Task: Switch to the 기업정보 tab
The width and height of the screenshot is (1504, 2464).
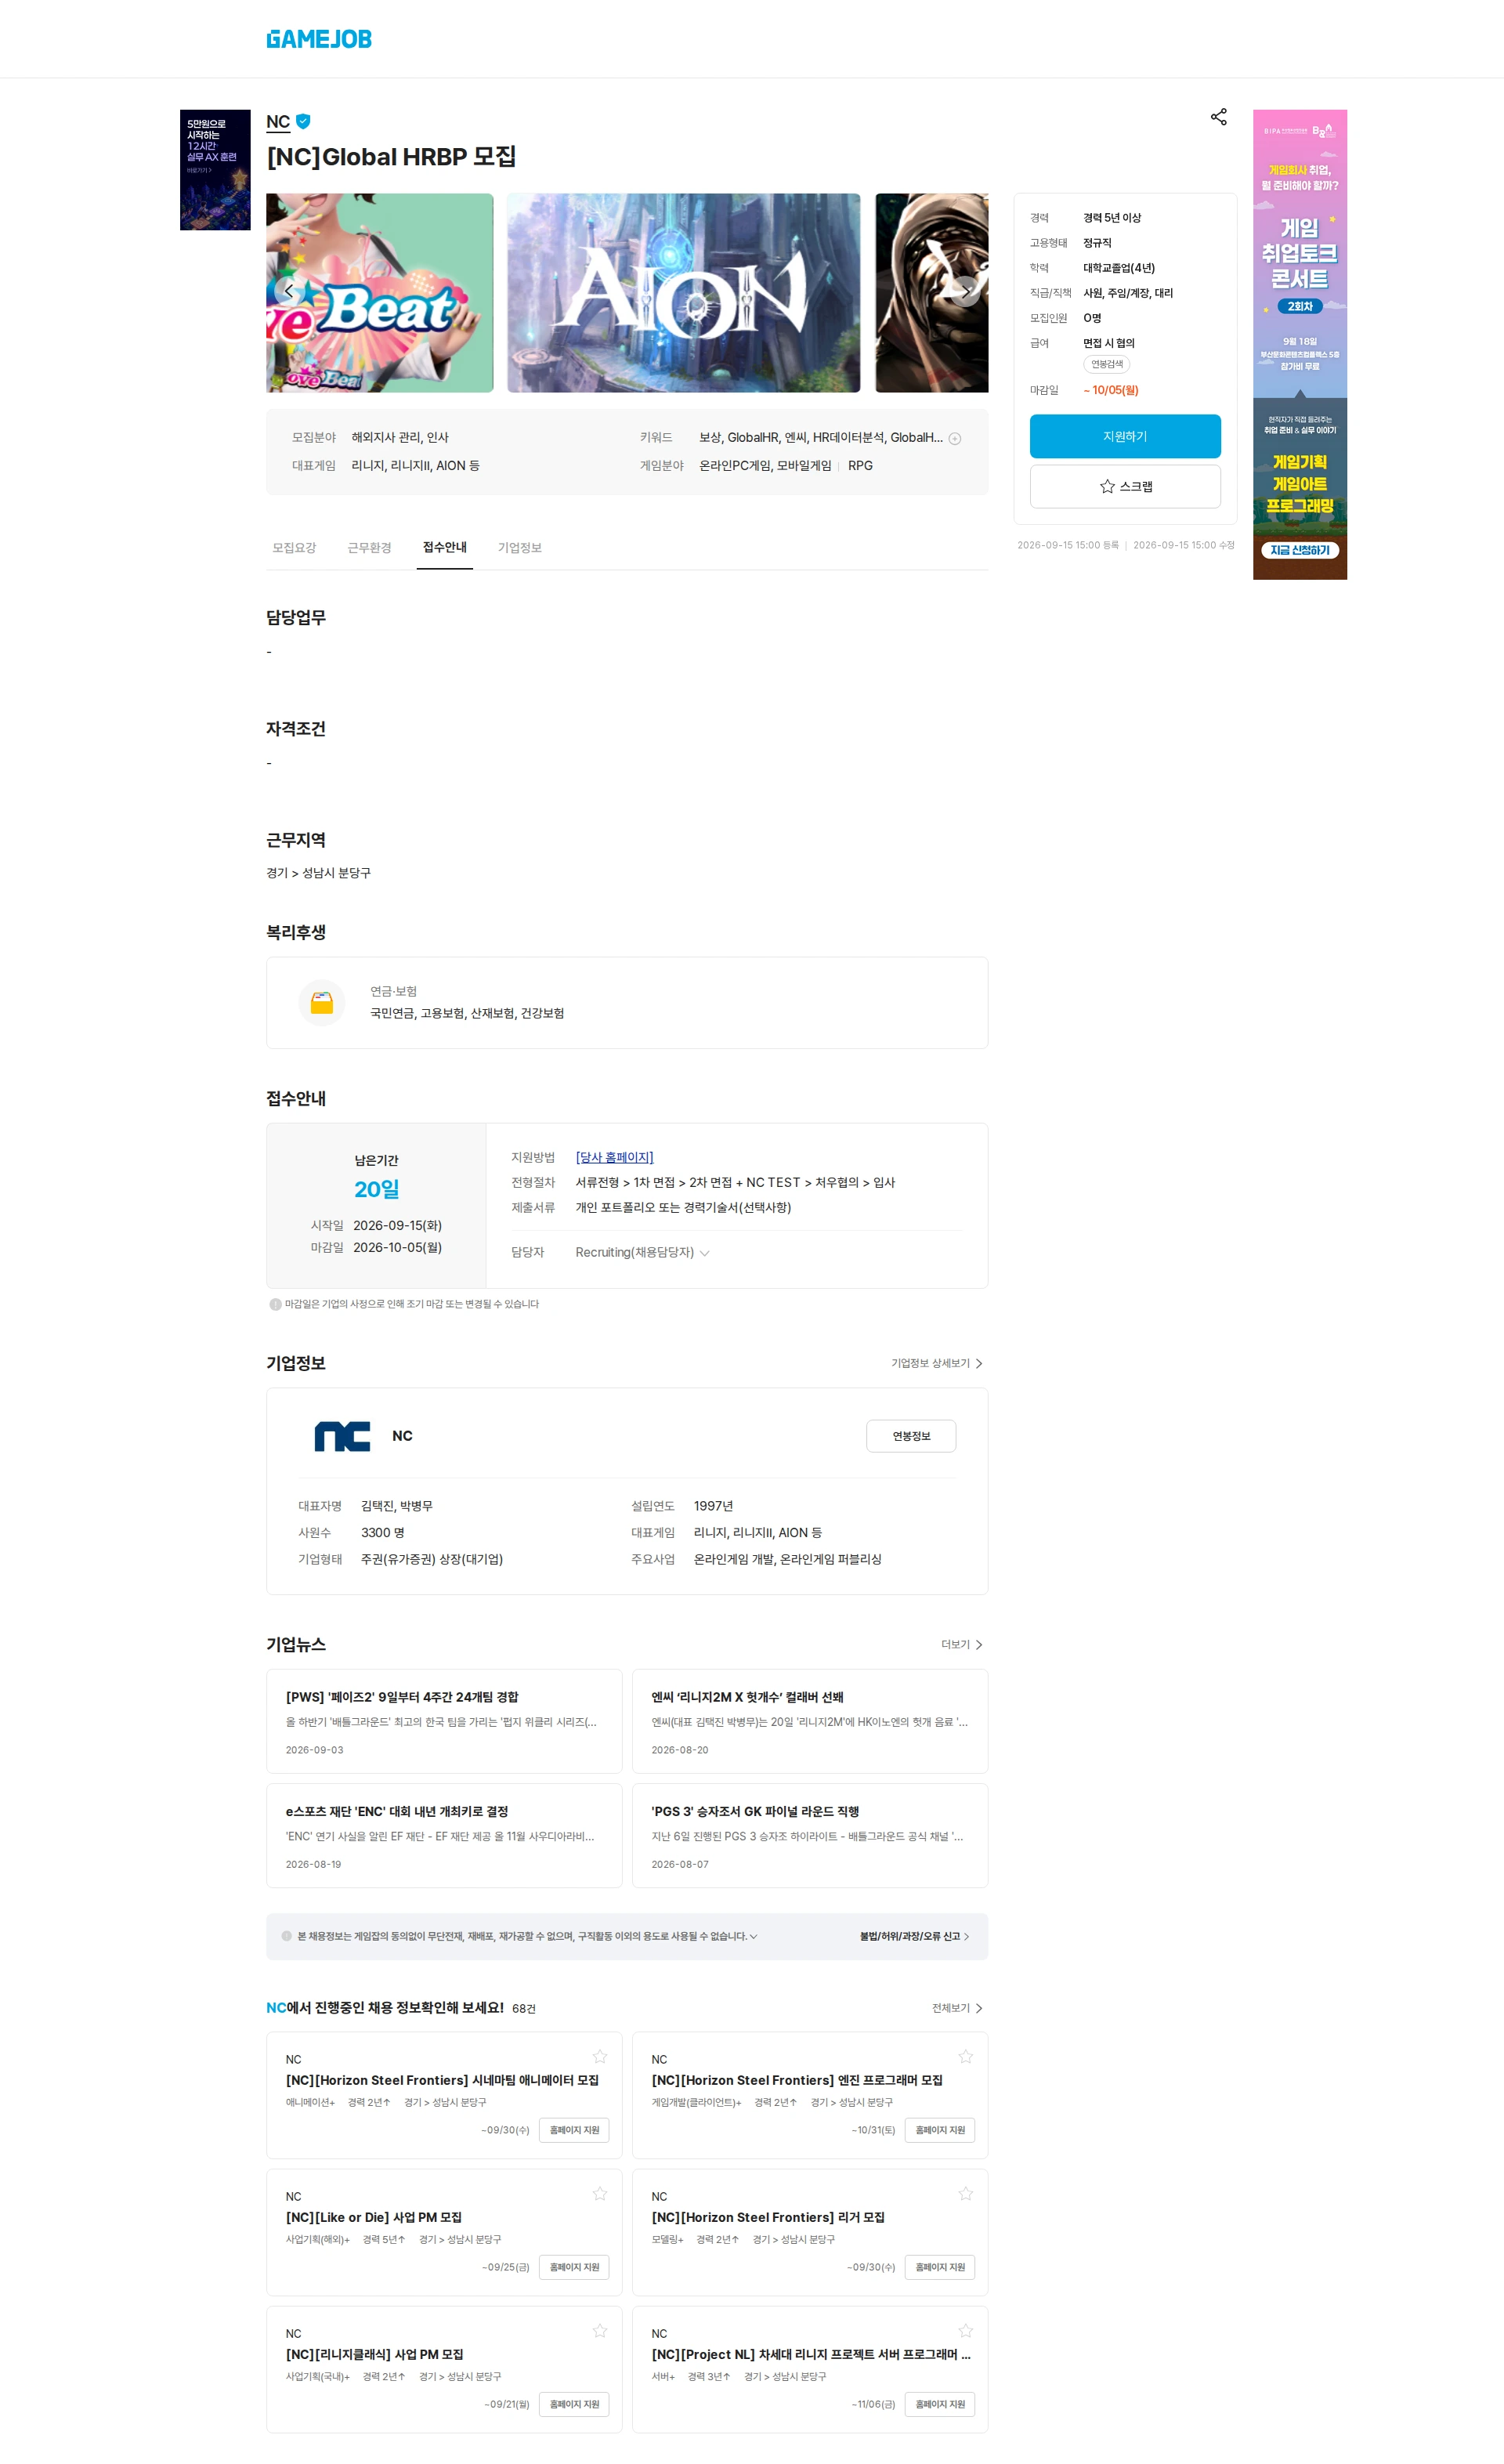Action: 520,548
